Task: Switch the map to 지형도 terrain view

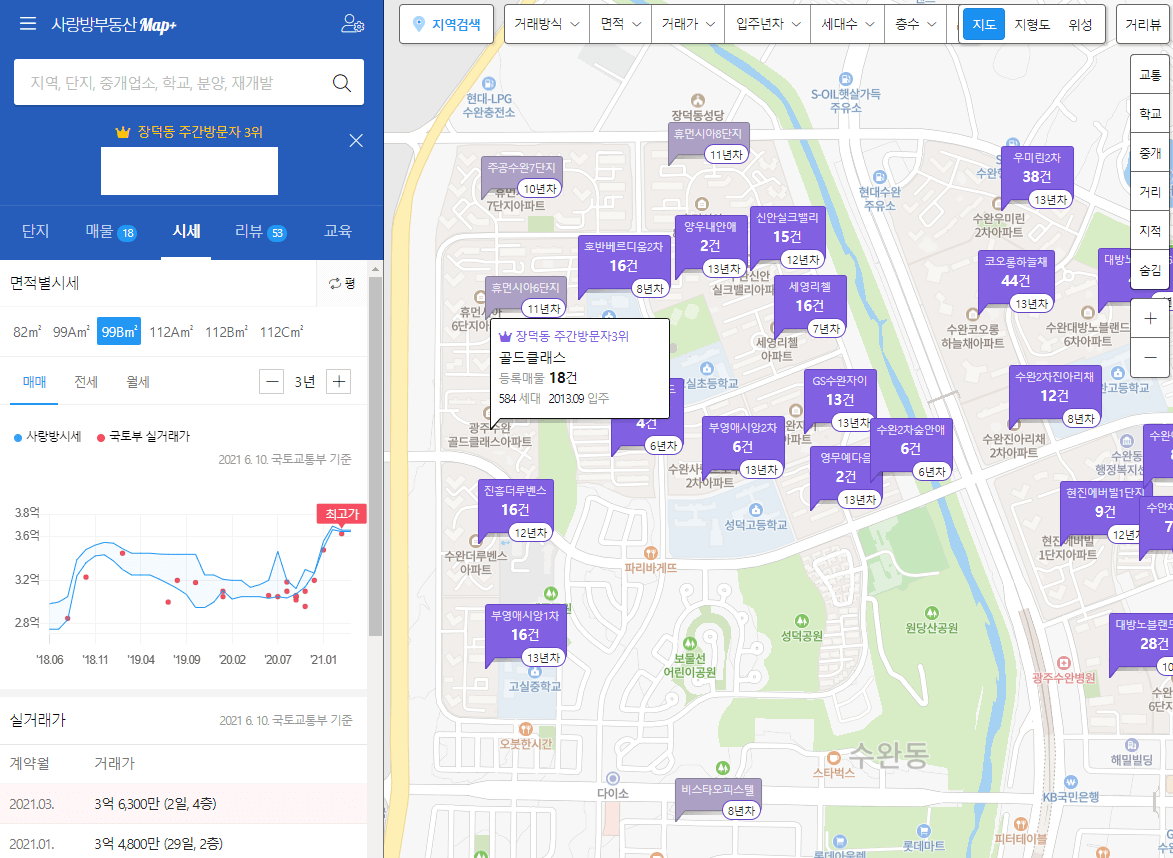Action: 1031,23
